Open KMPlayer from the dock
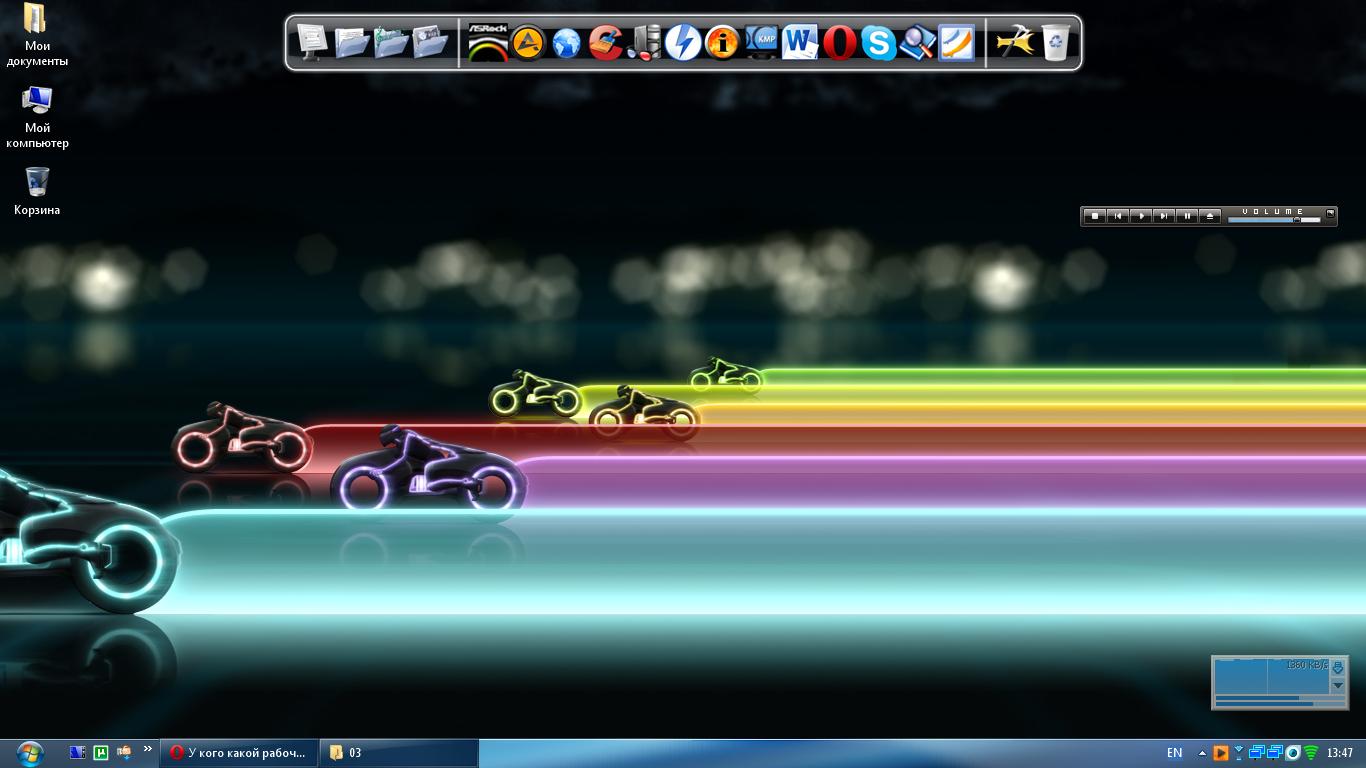This screenshot has height=768, width=1366. point(762,43)
